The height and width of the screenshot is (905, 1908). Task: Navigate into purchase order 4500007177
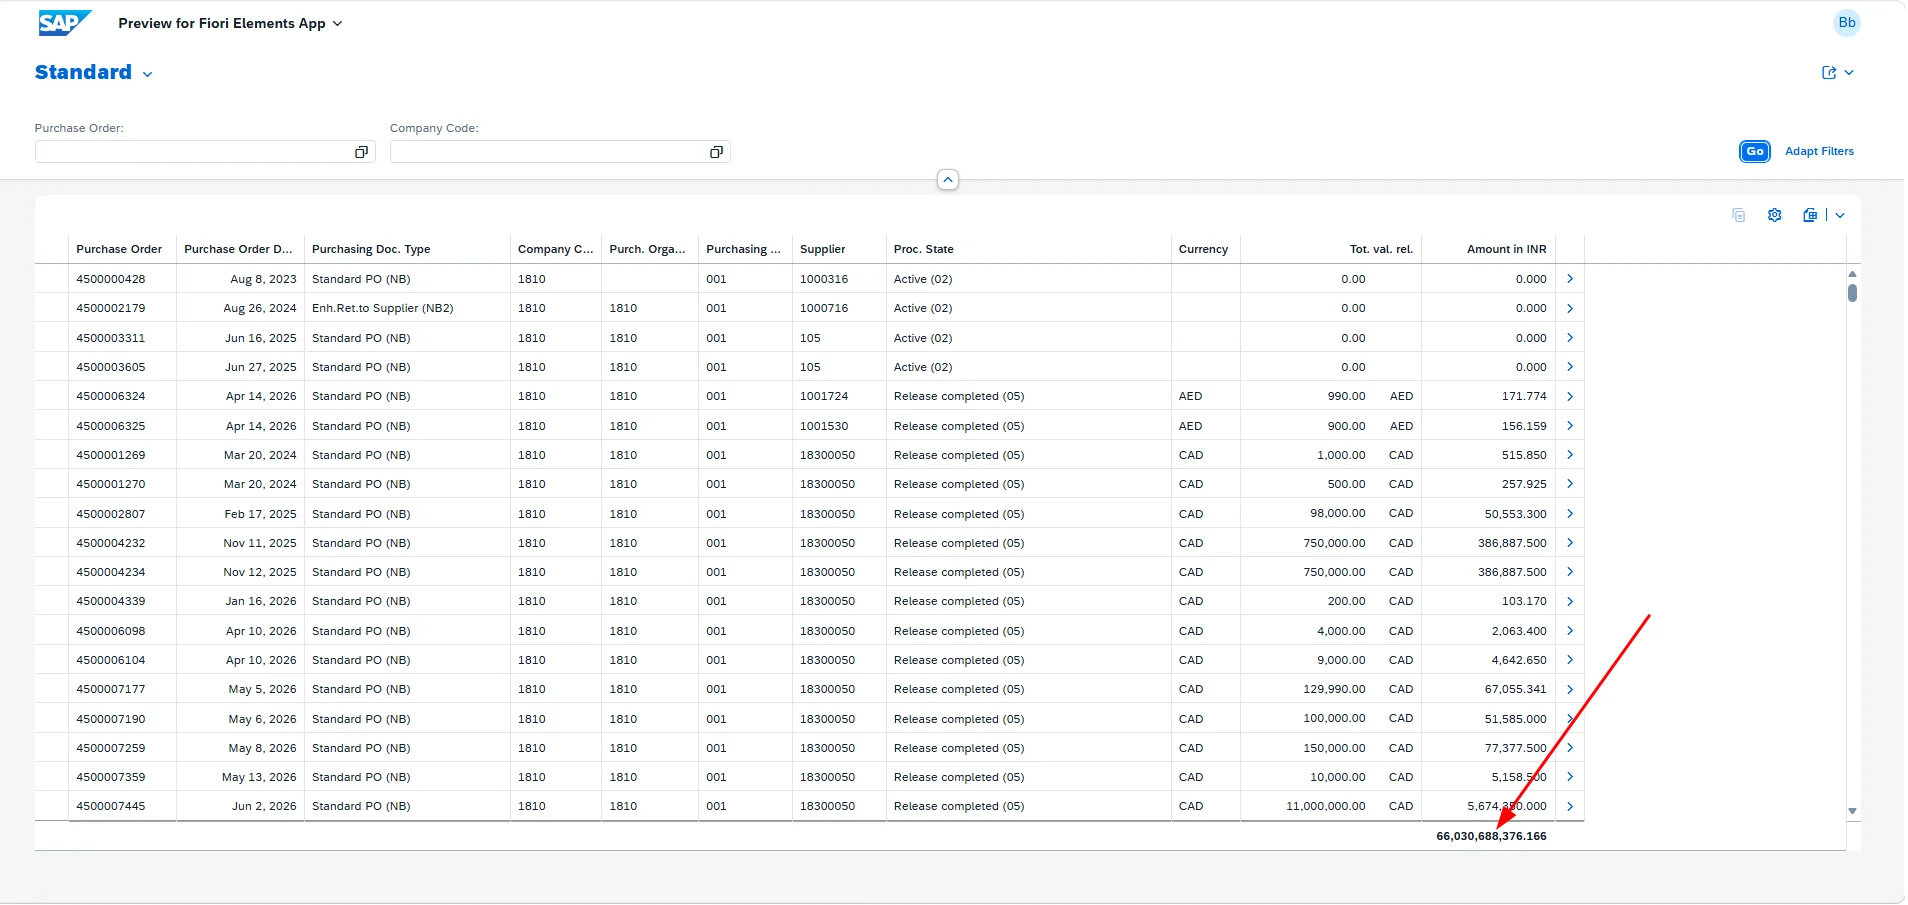pos(1570,689)
